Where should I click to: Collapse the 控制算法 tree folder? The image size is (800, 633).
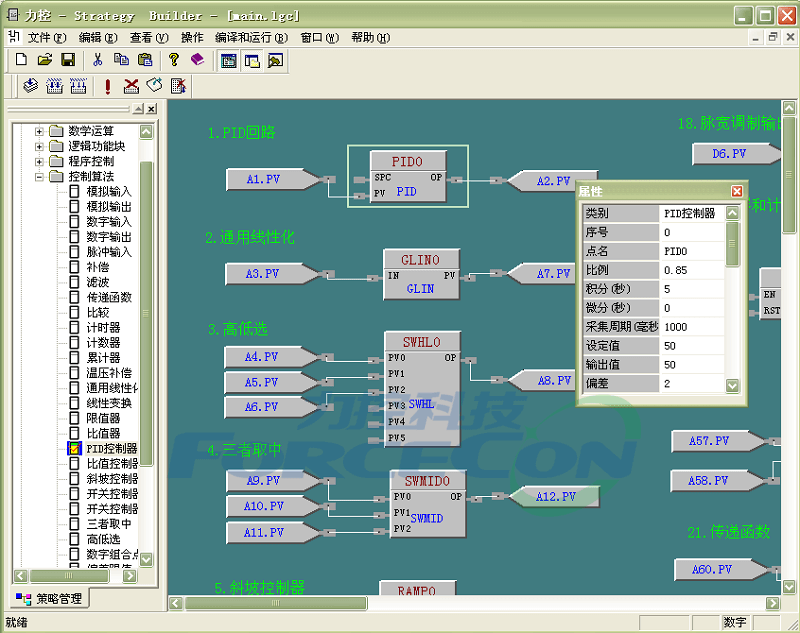(40, 177)
